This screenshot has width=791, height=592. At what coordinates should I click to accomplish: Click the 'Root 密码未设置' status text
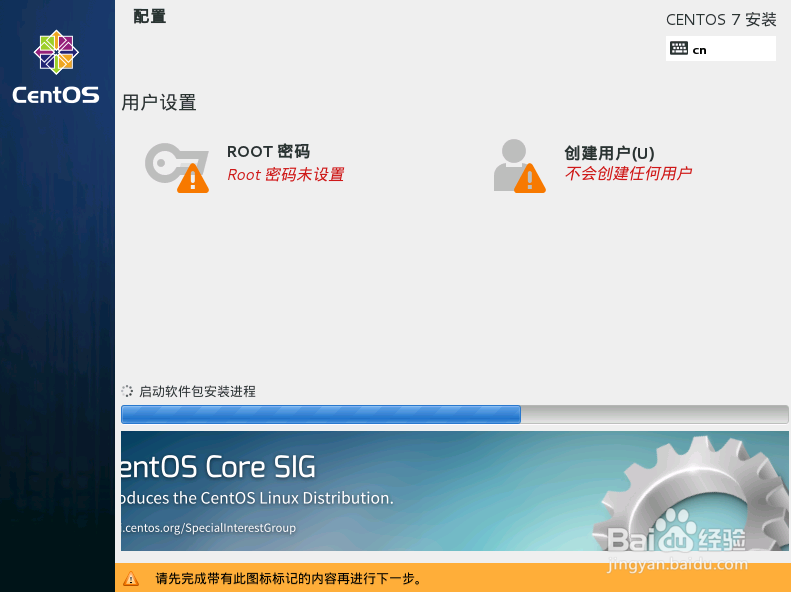pyautogui.click(x=286, y=174)
